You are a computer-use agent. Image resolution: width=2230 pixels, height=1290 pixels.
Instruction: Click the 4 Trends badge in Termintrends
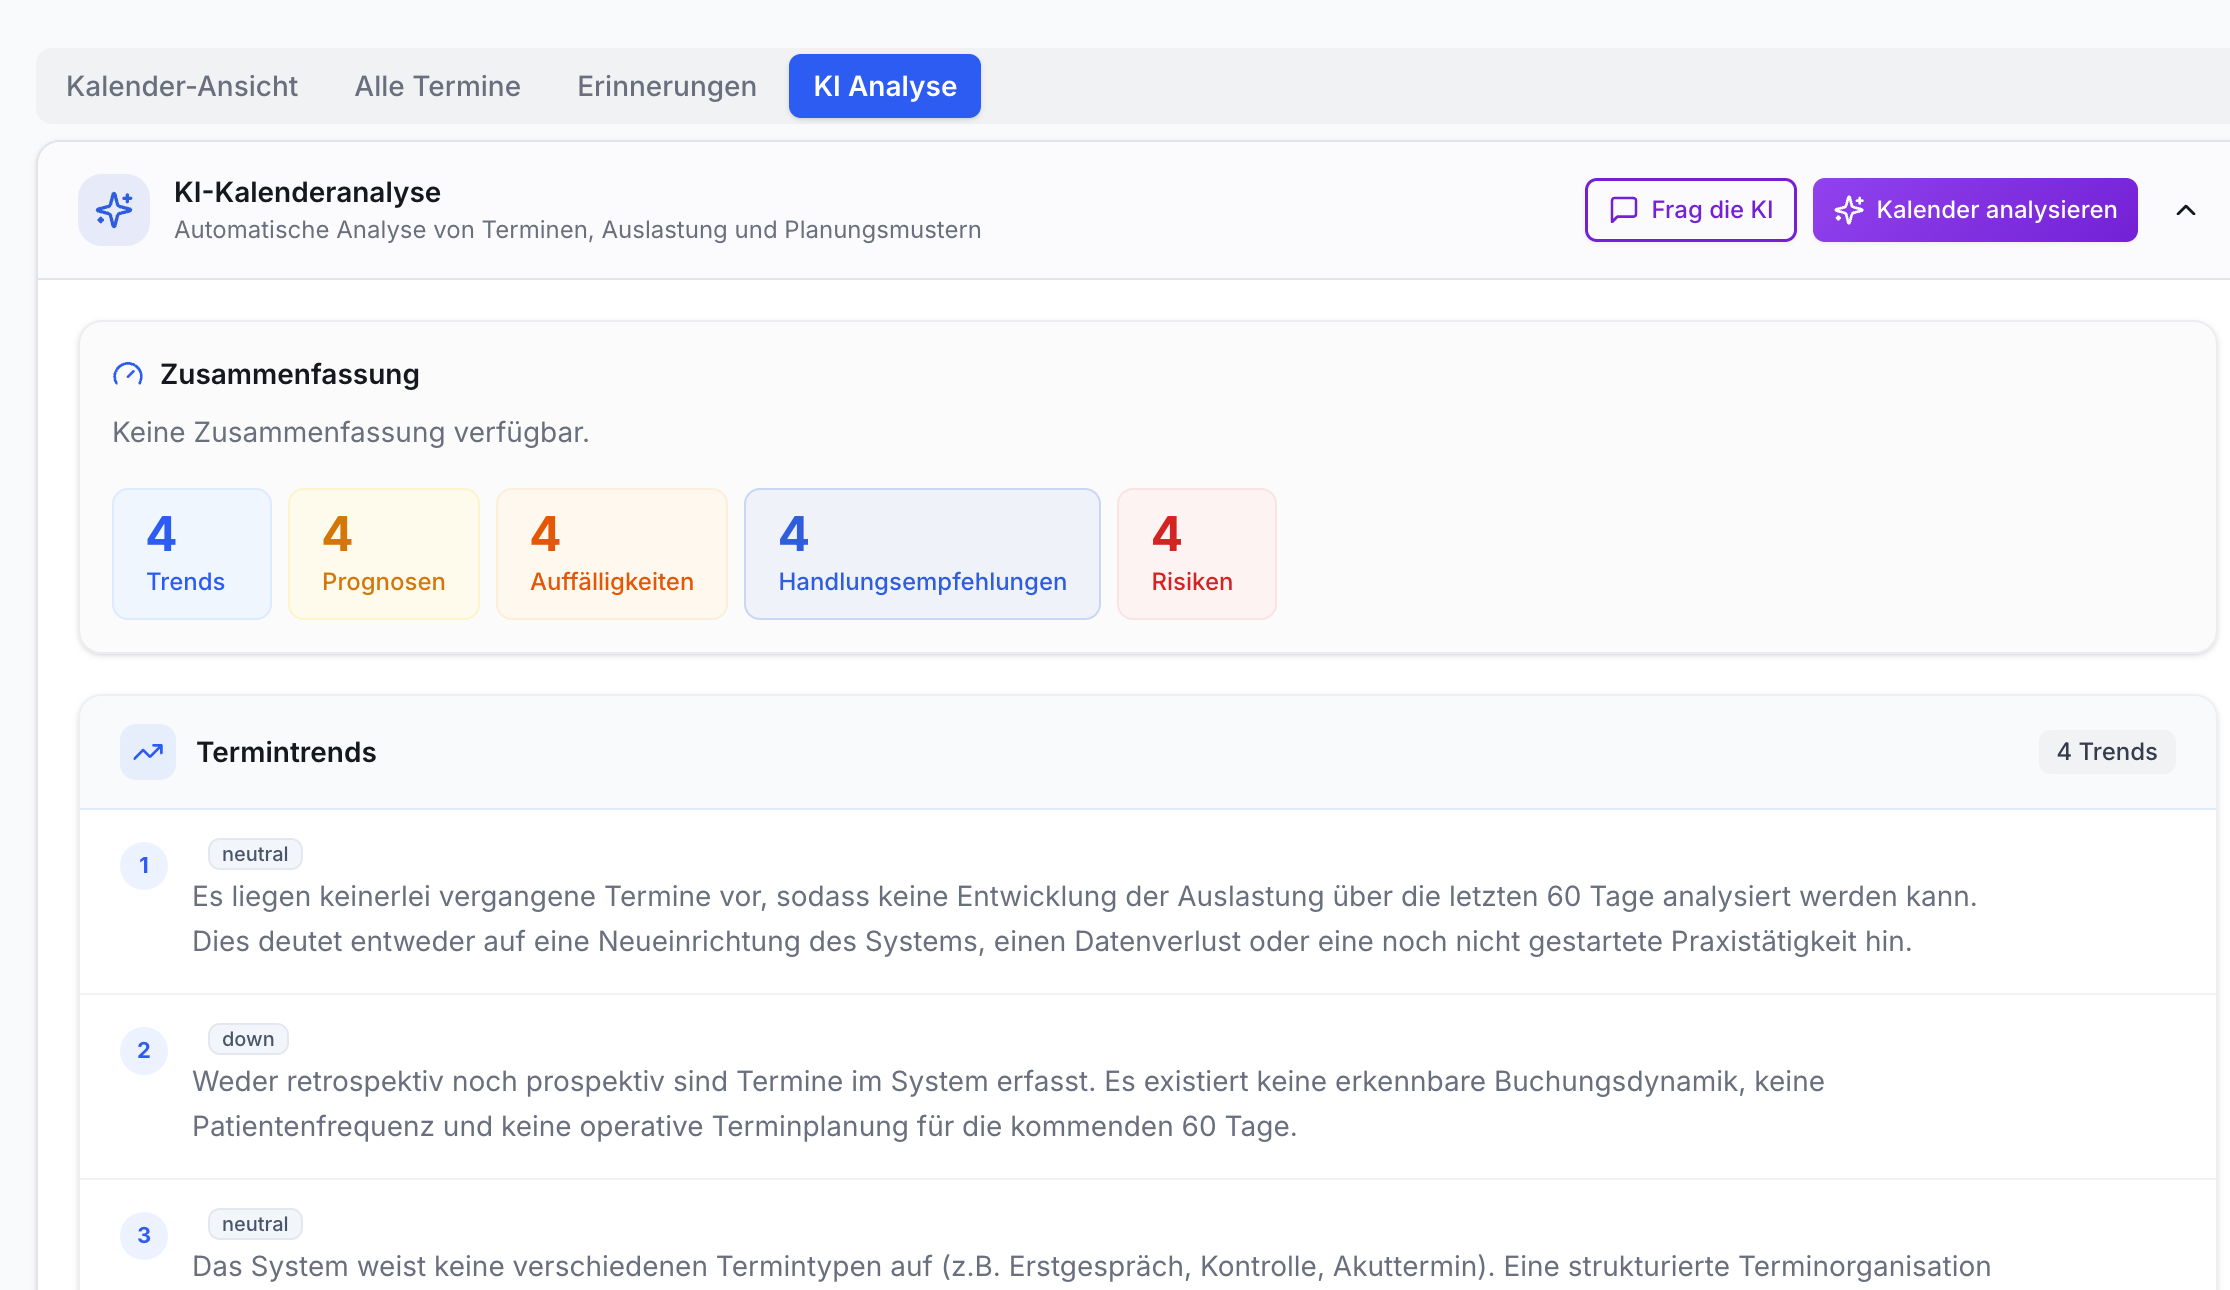(x=2107, y=752)
